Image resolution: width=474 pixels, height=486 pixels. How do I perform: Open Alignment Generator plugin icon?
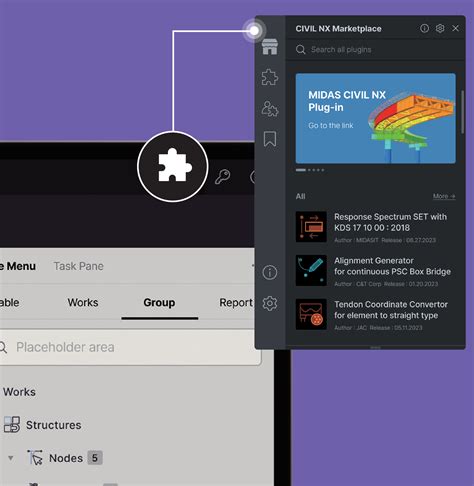click(x=311, y=270)
